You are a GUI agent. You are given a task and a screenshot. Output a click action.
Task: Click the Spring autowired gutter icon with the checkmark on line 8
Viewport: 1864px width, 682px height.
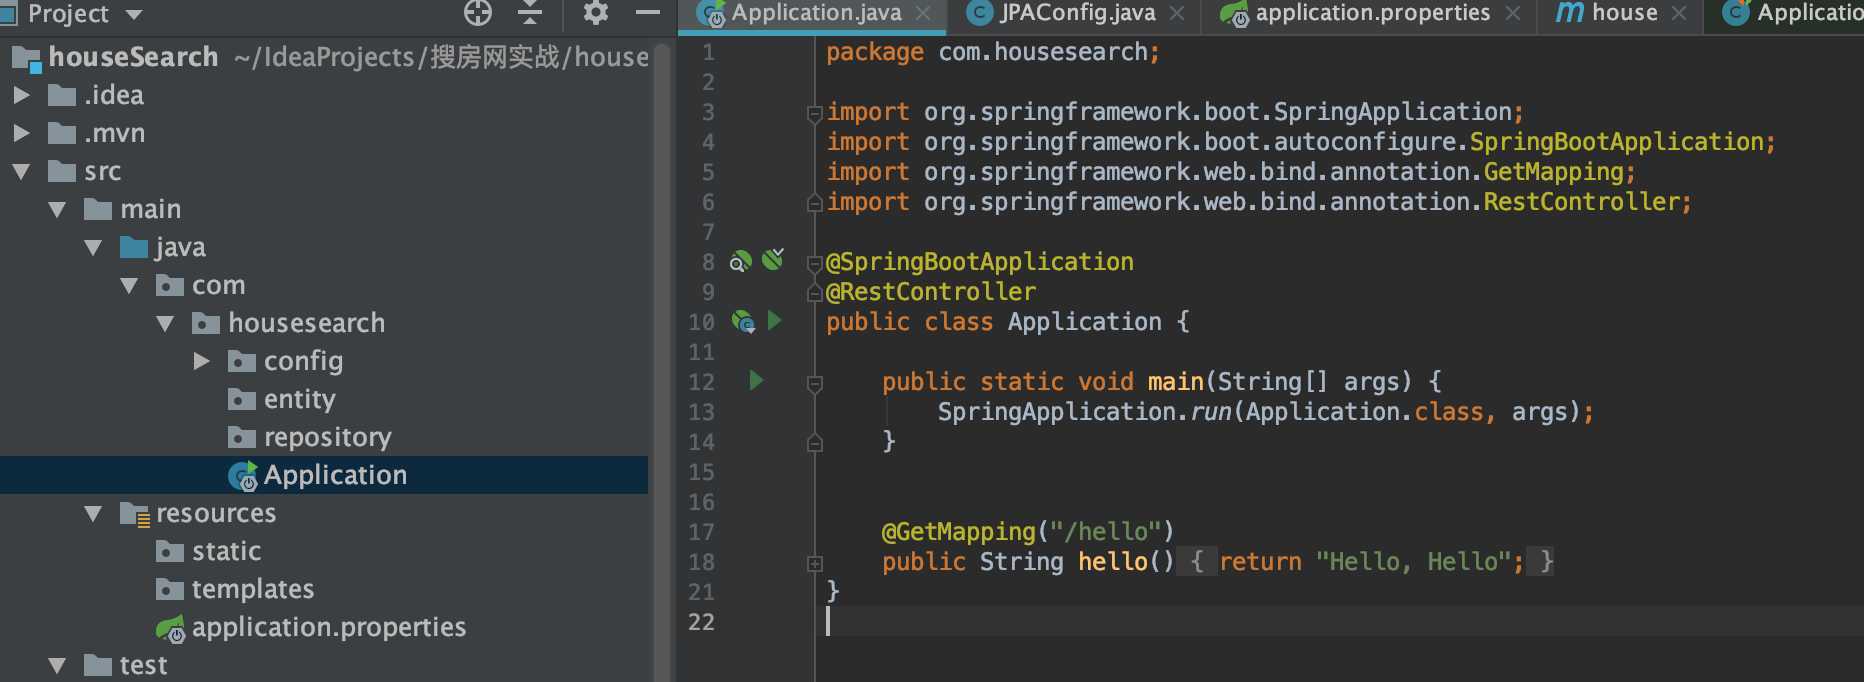coord(773,260)
